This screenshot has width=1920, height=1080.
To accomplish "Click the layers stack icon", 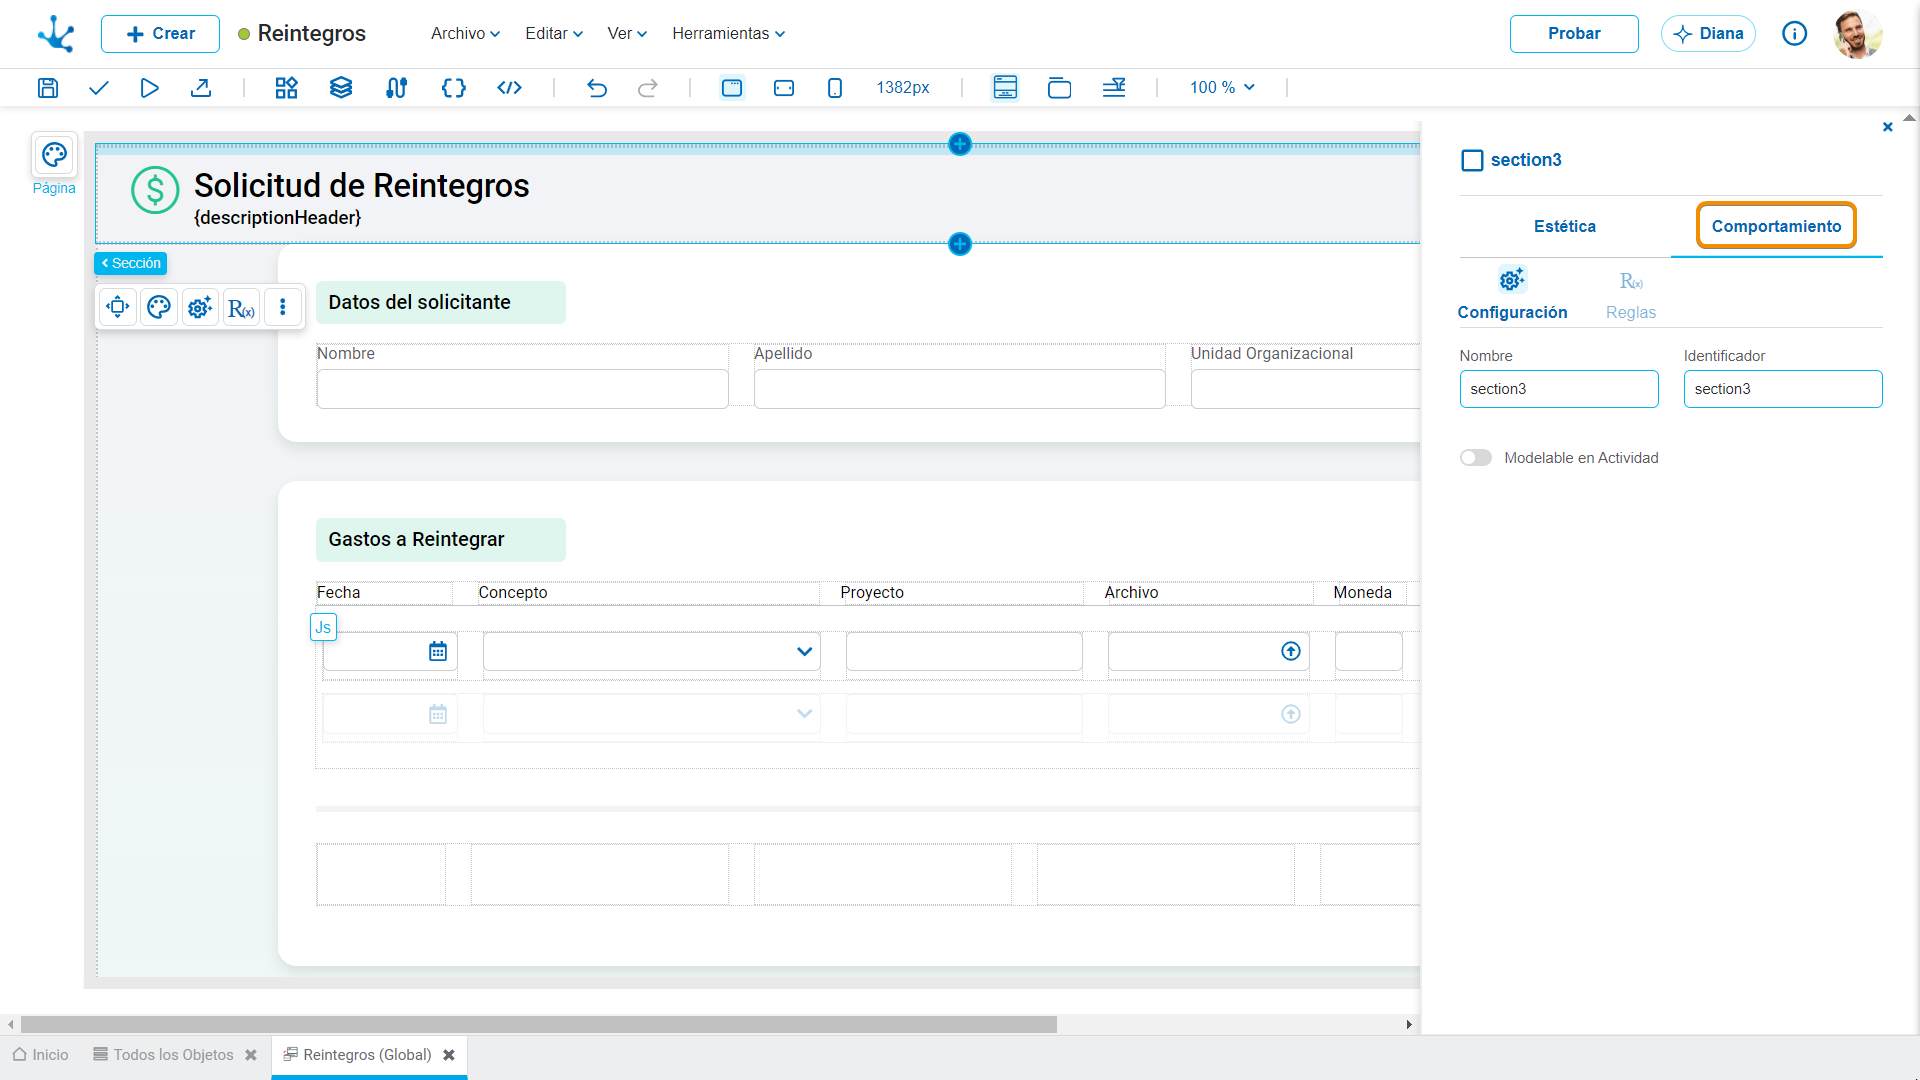I will 341,88.
